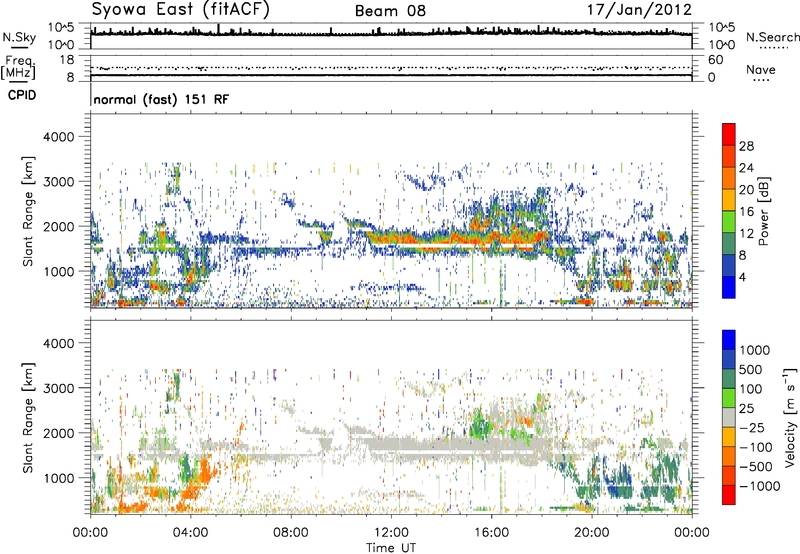Click the '-25' label on the velocity color bar
The width and height of the screenshot is (800, 554).
[x=752, y=427]
